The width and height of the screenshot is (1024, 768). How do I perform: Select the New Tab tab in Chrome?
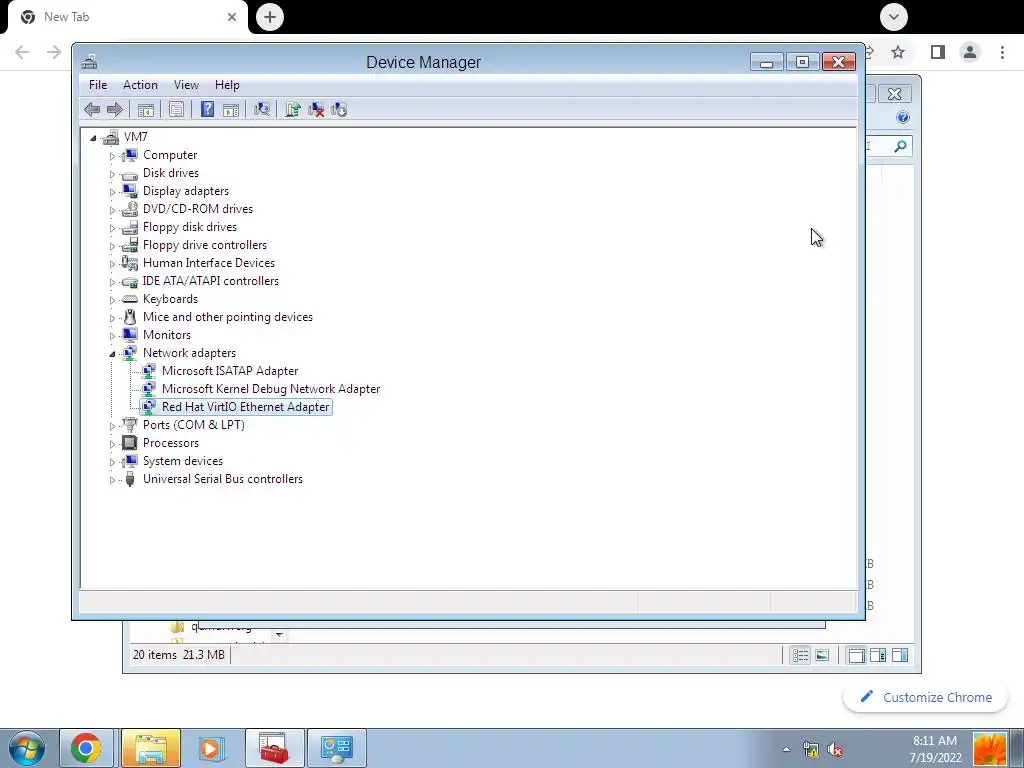127,17
